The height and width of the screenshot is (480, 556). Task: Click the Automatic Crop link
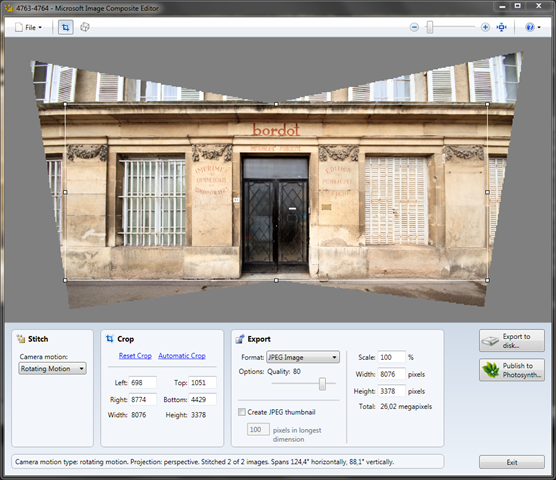[182, 356]
